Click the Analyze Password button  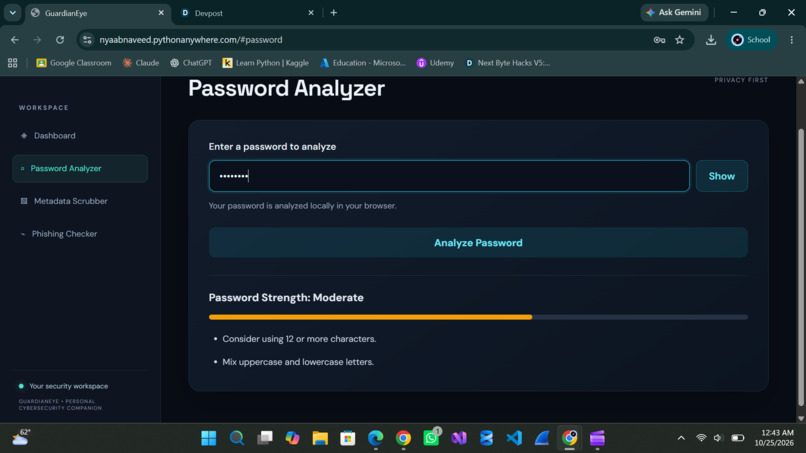coord(478,243)
